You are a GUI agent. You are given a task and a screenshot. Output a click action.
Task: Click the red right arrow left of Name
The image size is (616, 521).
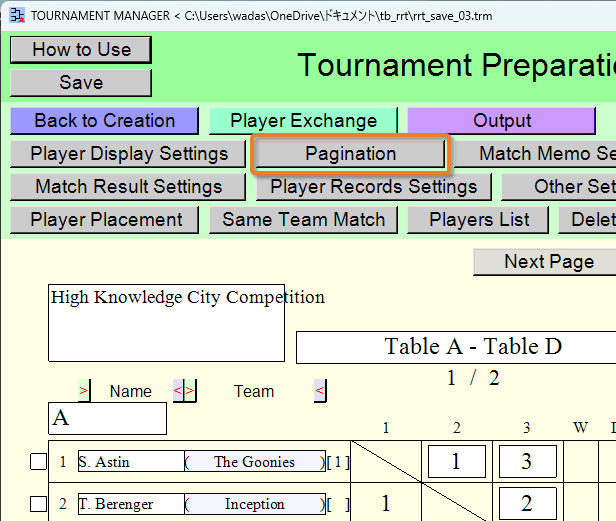click(84, 391)
